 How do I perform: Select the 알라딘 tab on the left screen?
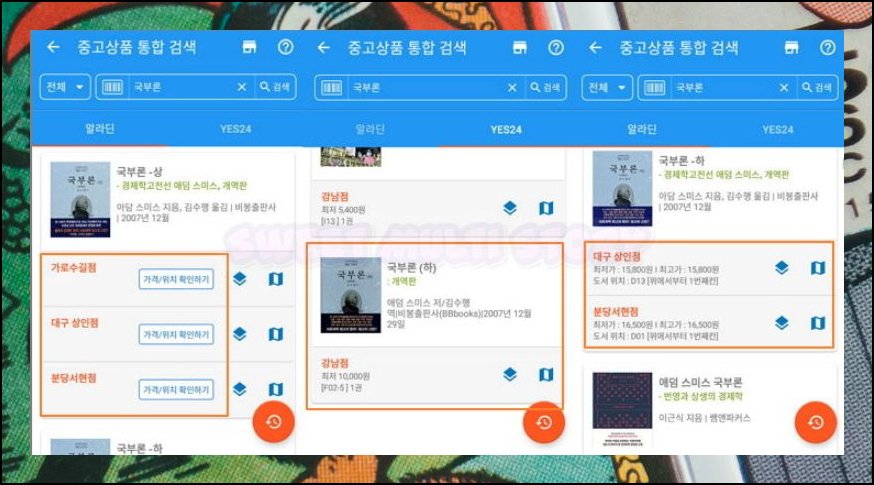[x=100, y=129]
